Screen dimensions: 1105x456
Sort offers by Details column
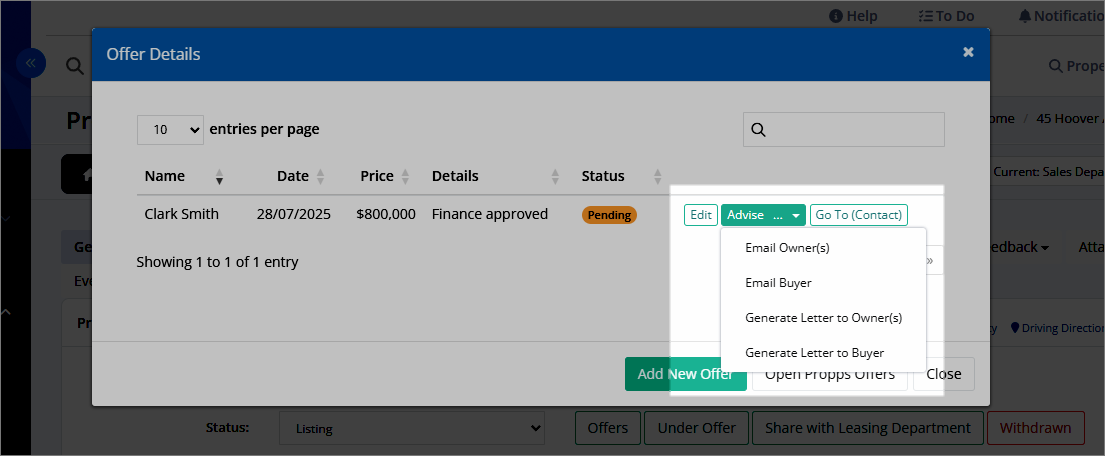(495, 176)
